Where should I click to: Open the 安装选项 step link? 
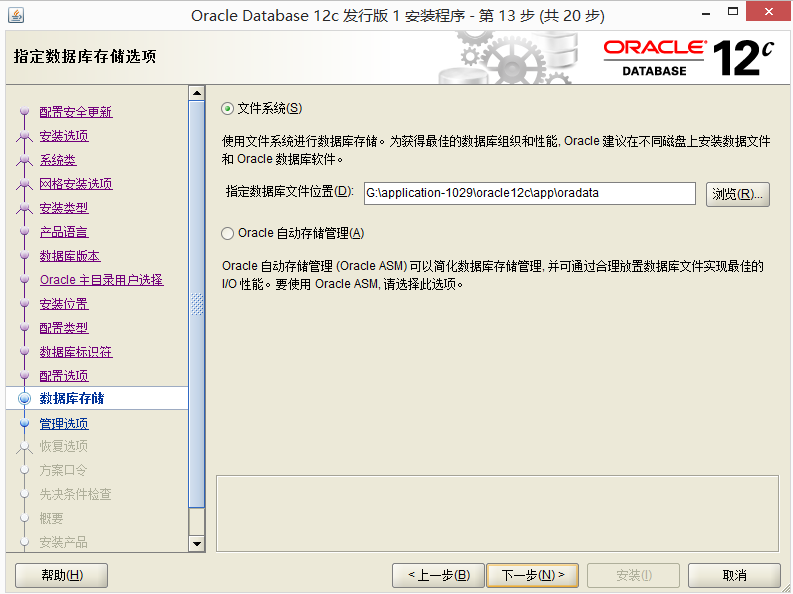64,136
